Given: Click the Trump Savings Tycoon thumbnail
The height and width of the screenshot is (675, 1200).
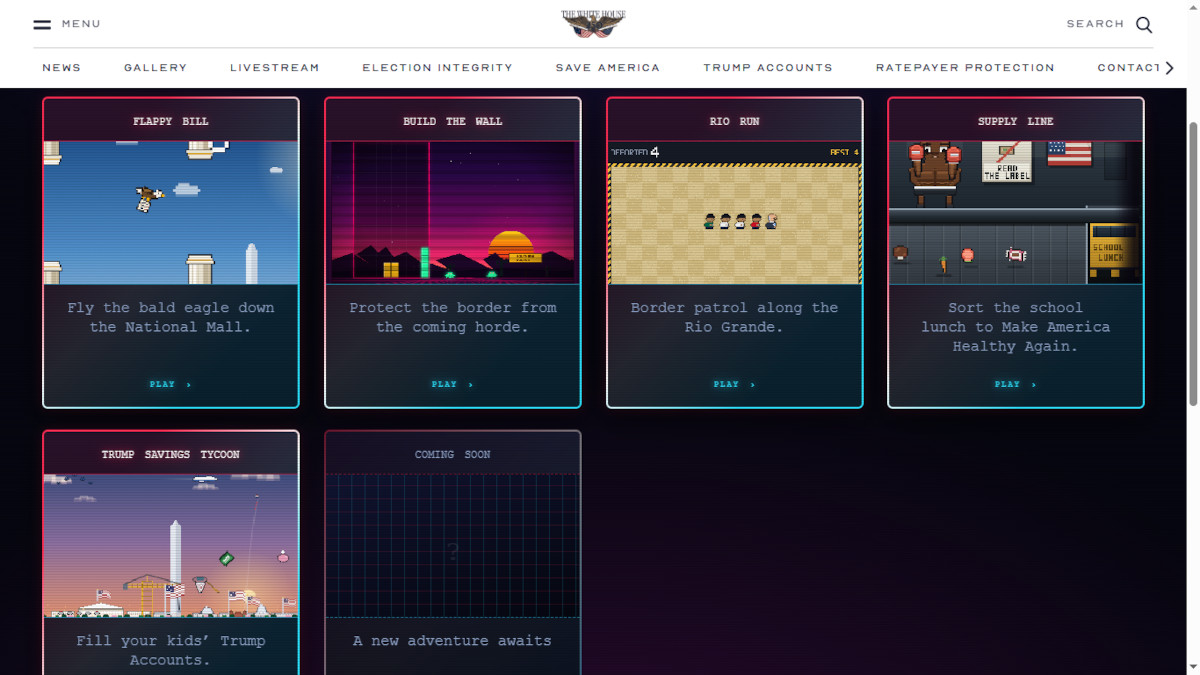Looking at the screenshot, I should [x=171, y=546].
